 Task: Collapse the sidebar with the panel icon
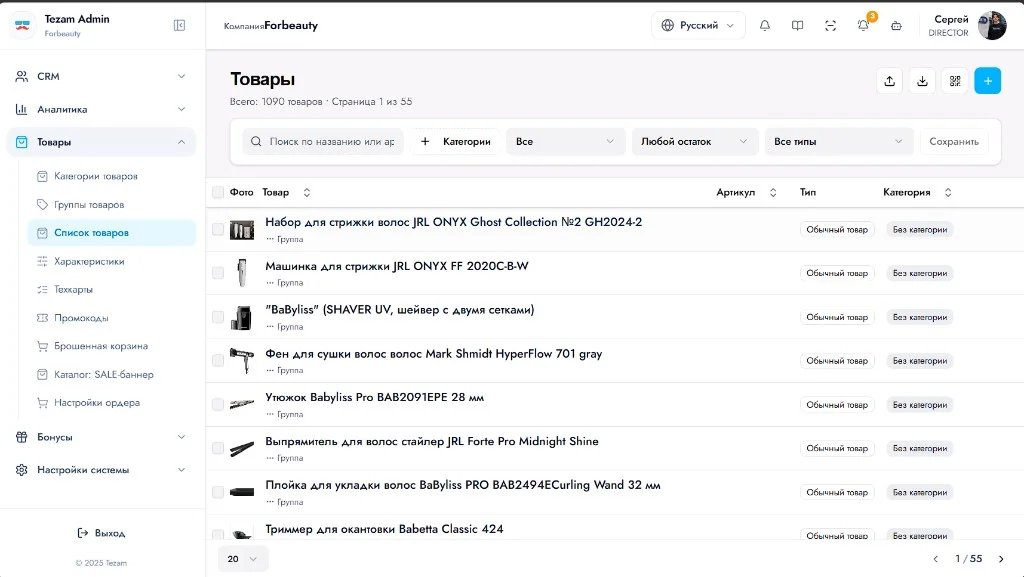(179, 25)
